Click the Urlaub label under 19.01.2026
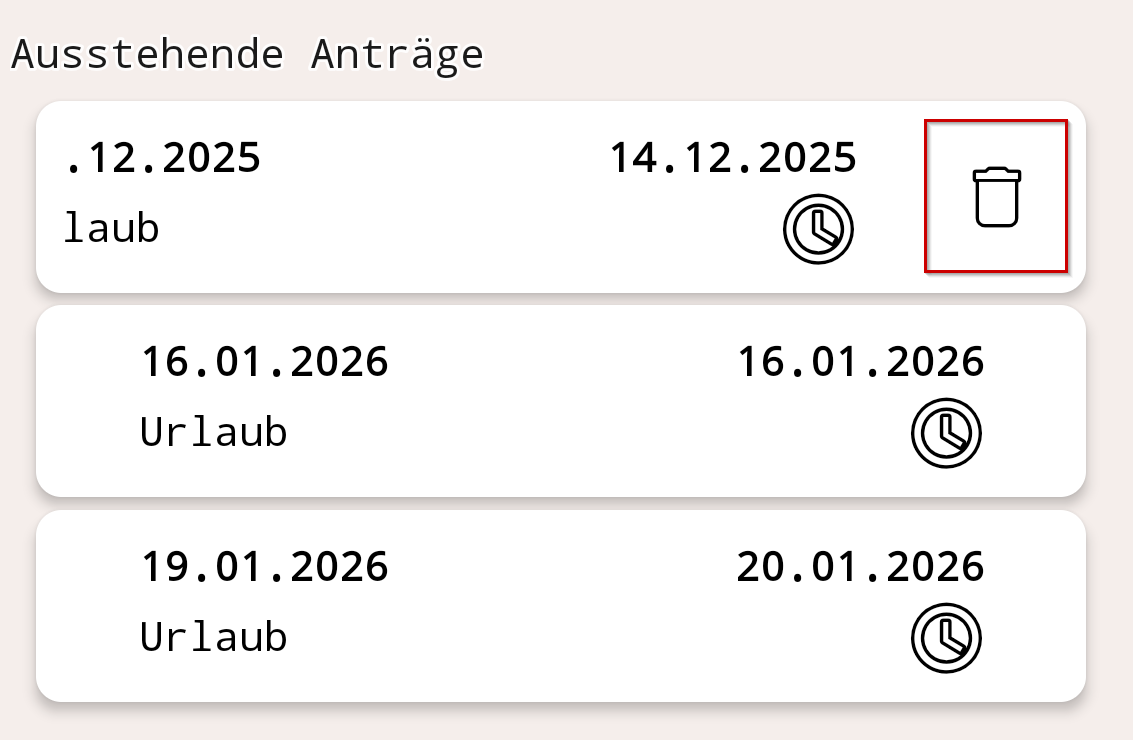Screen dimensions: 1133x740 tap(213, 638)
